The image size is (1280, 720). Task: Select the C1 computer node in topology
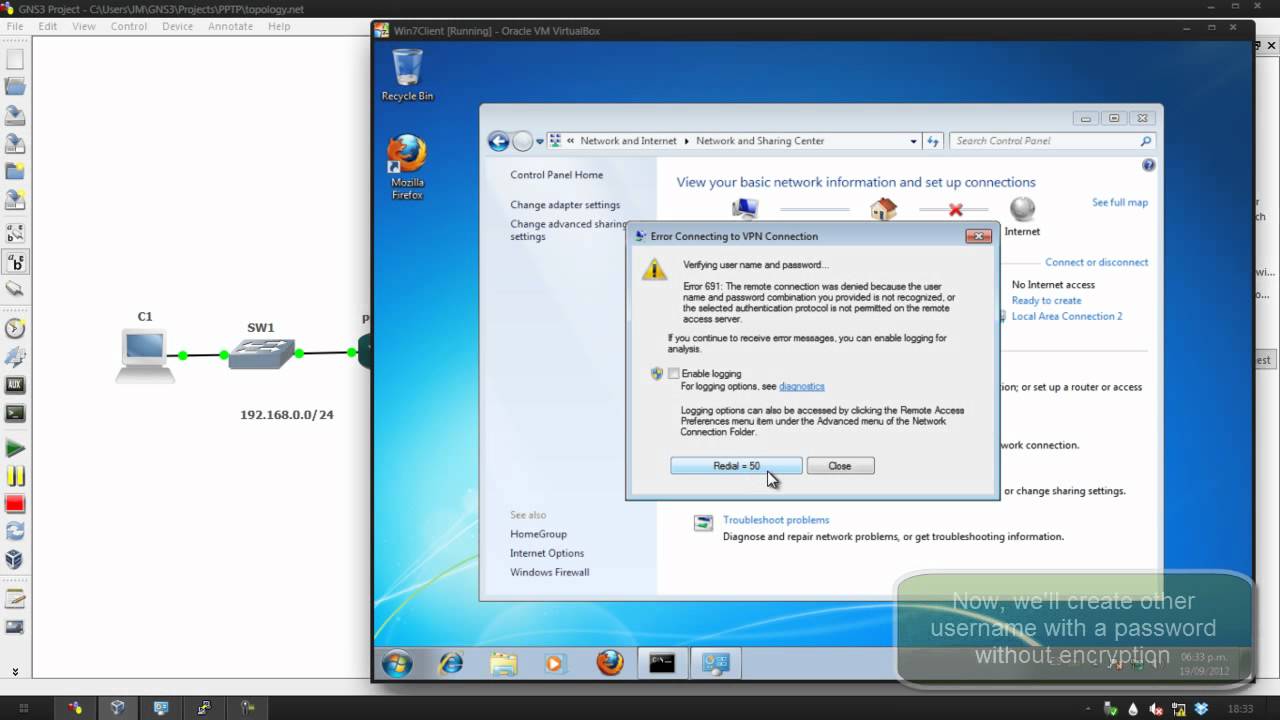click(145, 356)
